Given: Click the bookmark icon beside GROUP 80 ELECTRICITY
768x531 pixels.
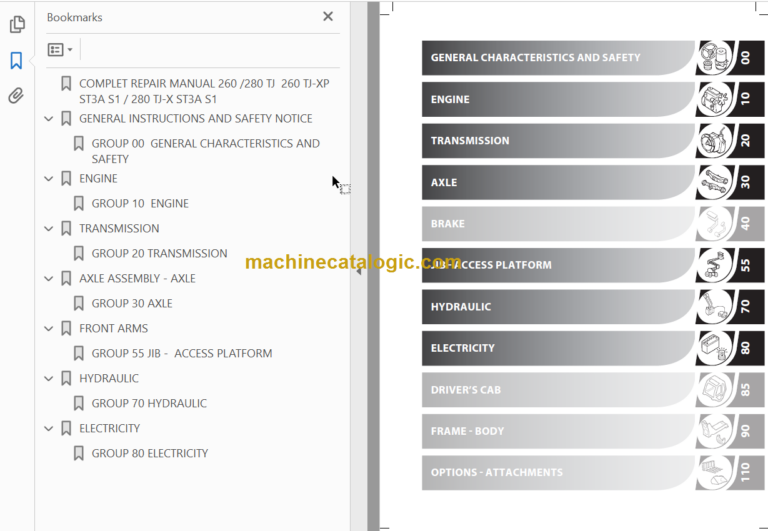Looking at the screenshot, I should click(x=78, y=454).
